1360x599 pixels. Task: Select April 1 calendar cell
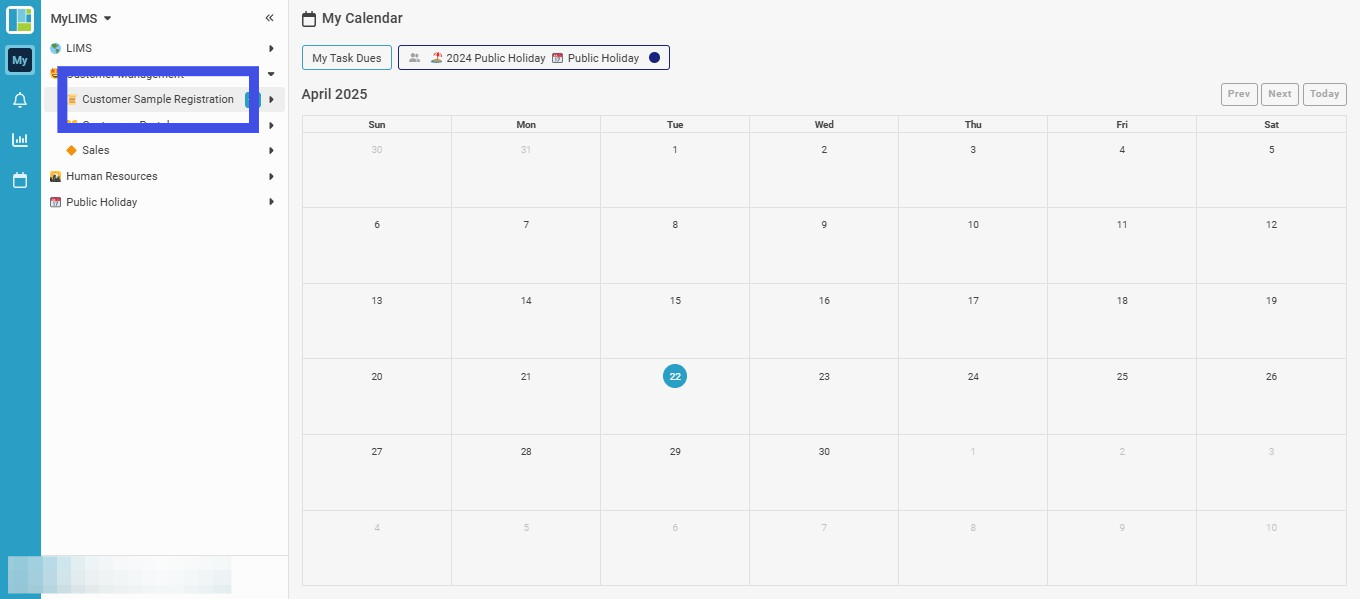pyautogui.click(x=675, y=170)
